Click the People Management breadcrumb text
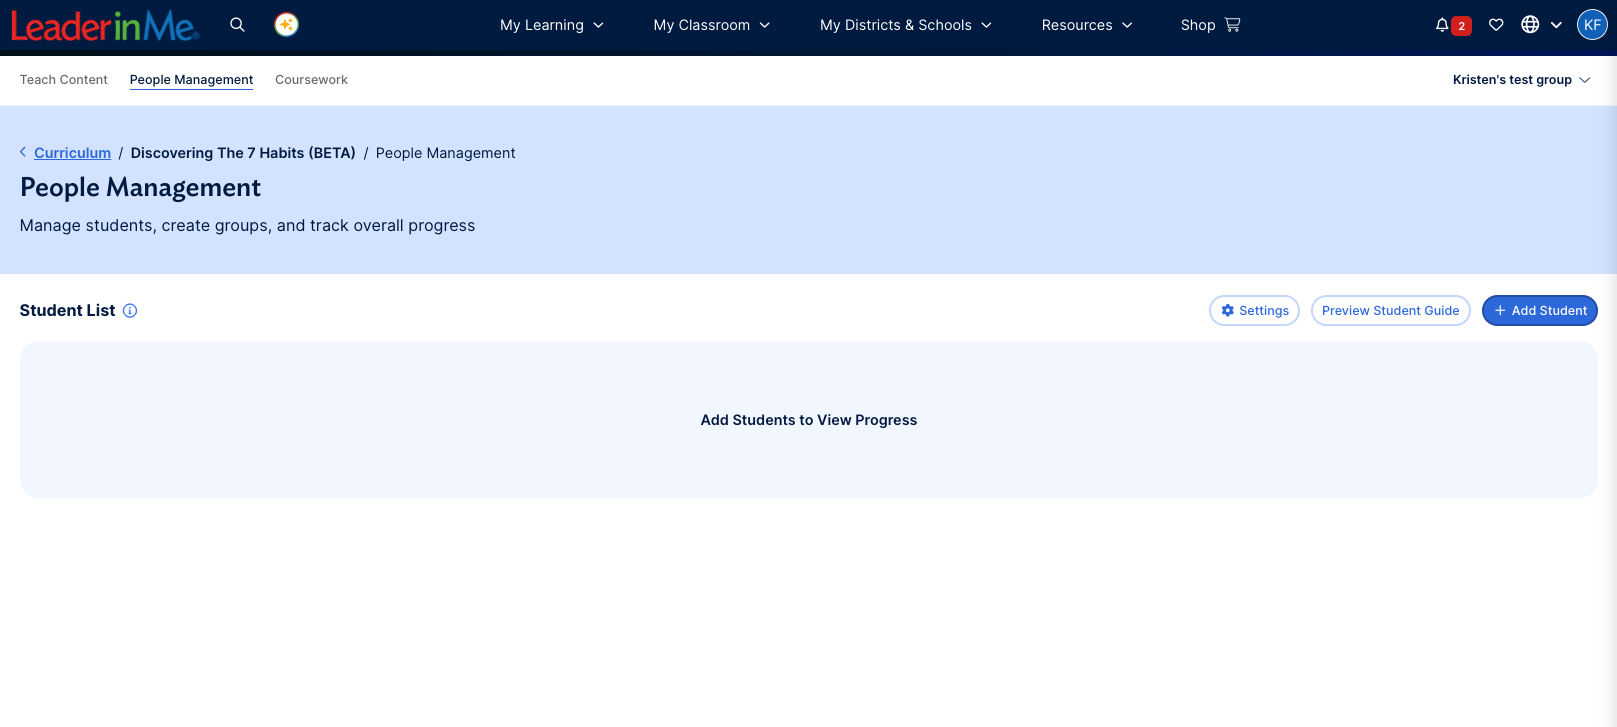This screenshot has height=727, width=1617. tap(445, 153)
